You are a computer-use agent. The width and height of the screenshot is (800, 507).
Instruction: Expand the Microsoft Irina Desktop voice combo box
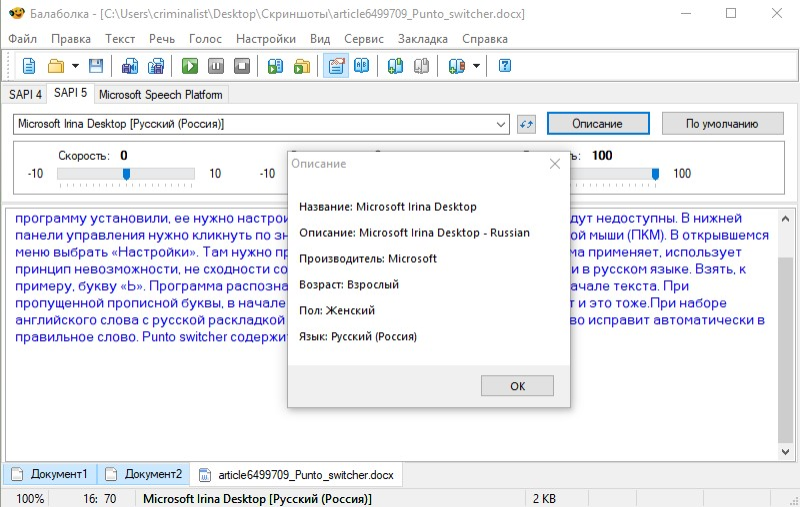tap(261, 124)
